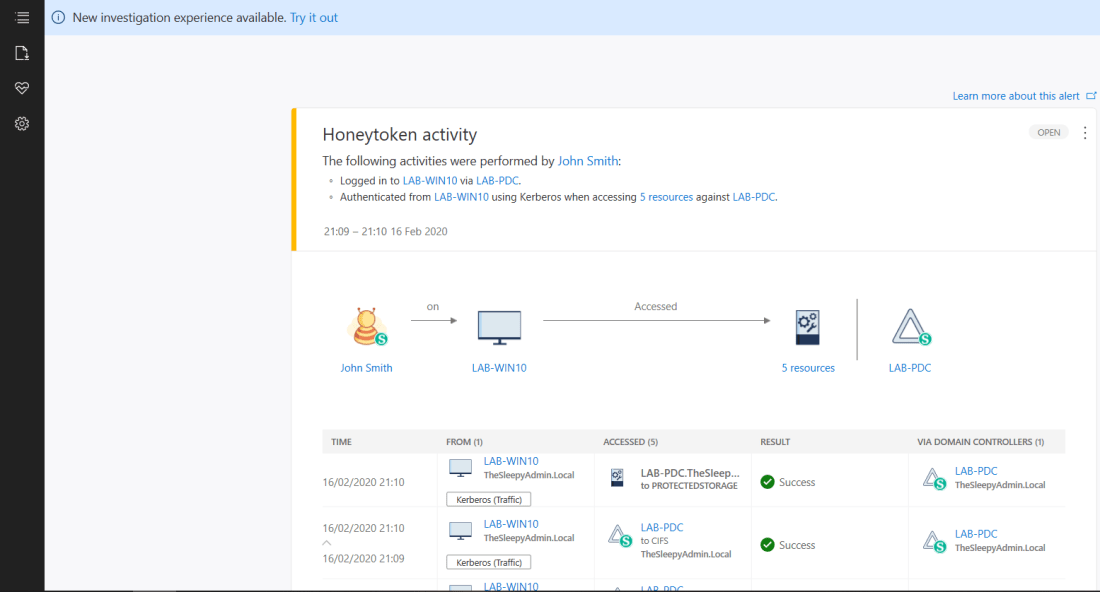This screenshot has height=592, width=1100.
Task: Open the health center heart icon
Action: point(22,88)
